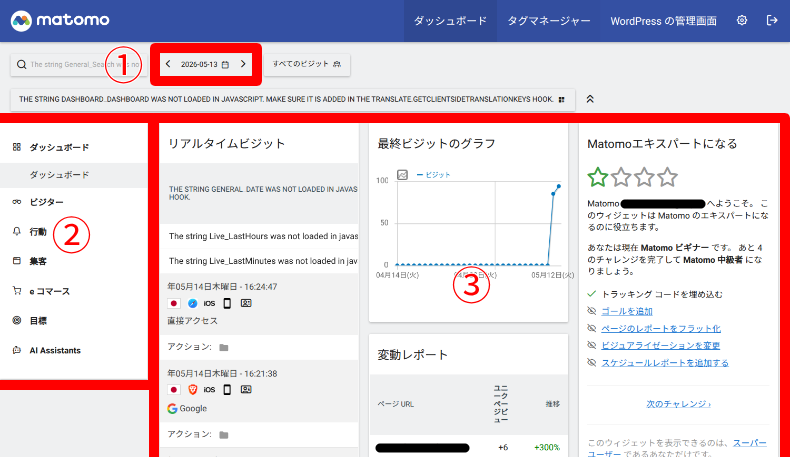Click the search magnifier icon
Viewport: 790px width, 457px height.
tap(21, 64)
